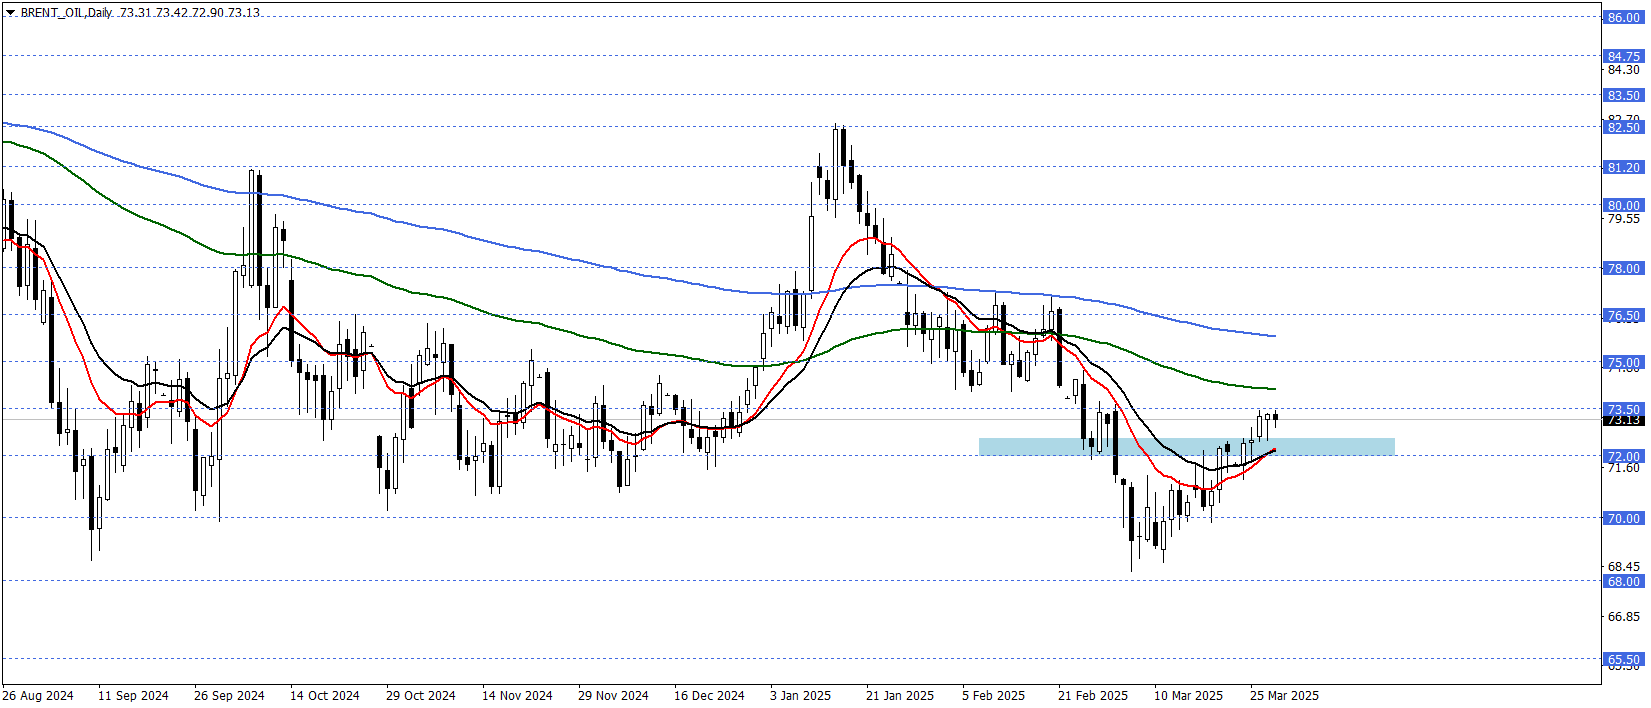Click the 79.55 price scale value
This screenshot has width=1651, height=708.
tap(1624, 219)
